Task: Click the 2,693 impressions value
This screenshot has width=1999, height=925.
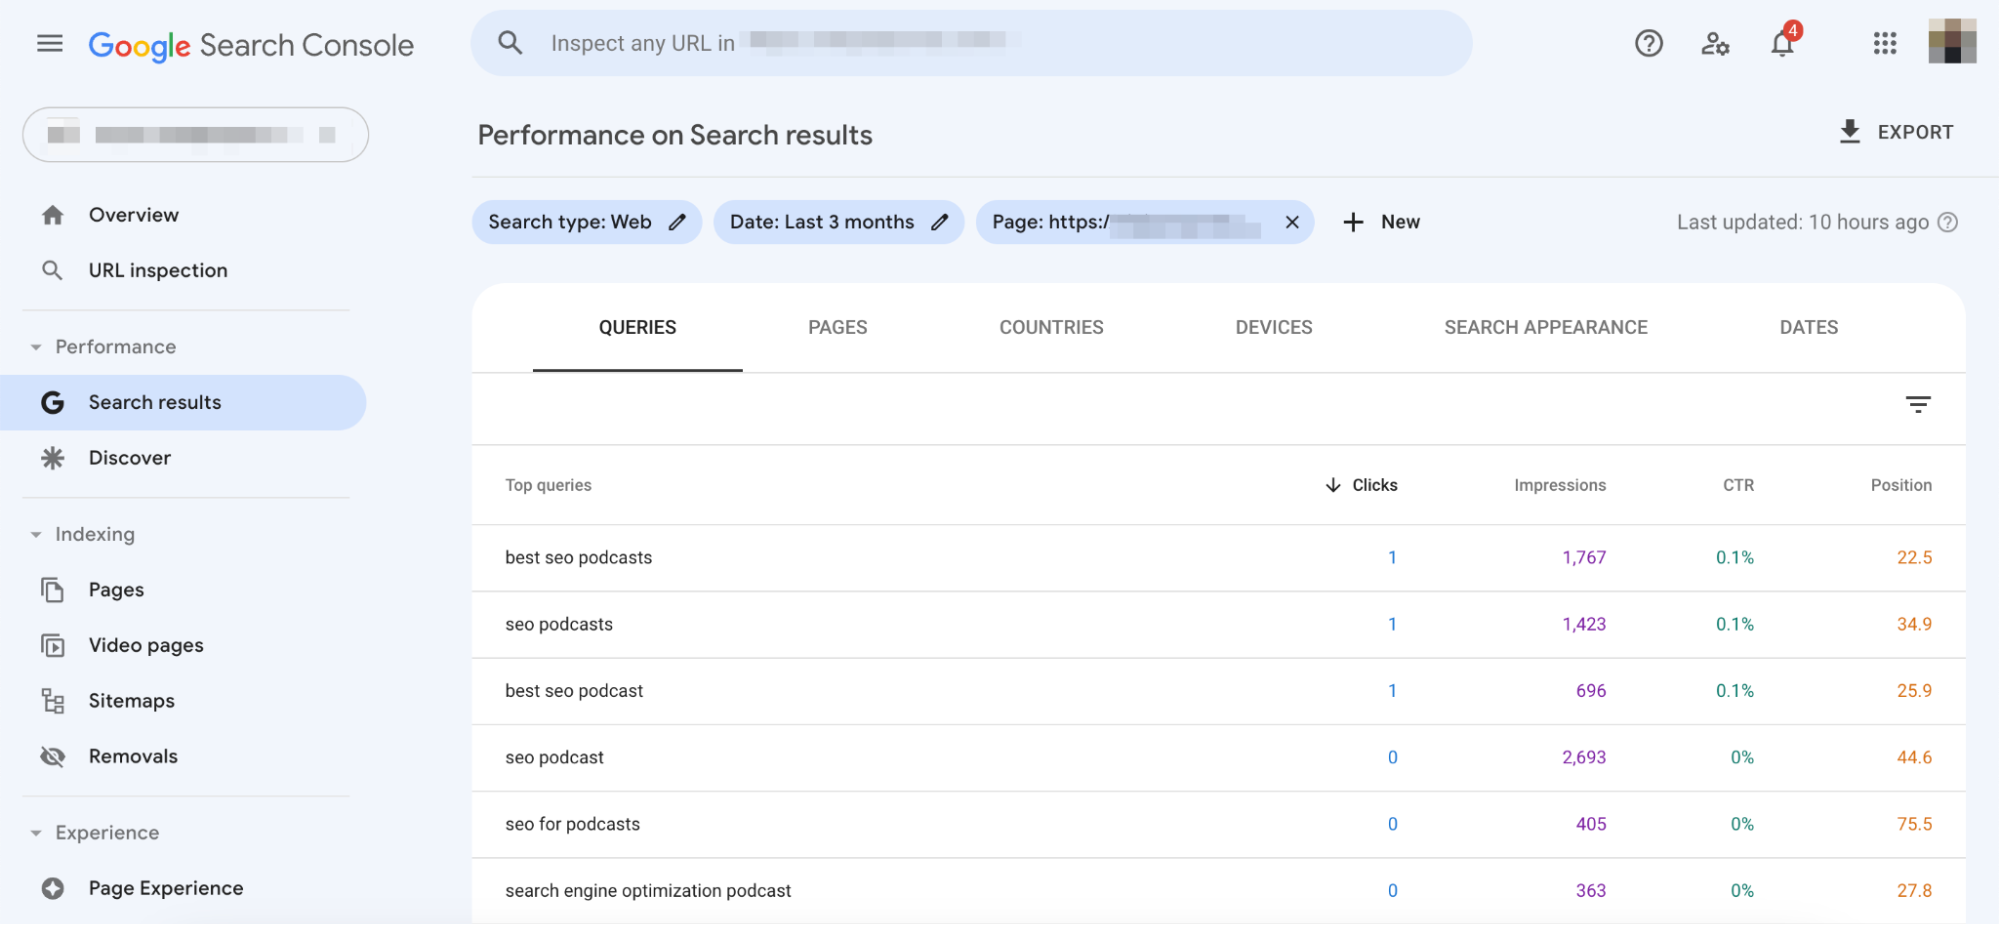Action: point(1584,758)
